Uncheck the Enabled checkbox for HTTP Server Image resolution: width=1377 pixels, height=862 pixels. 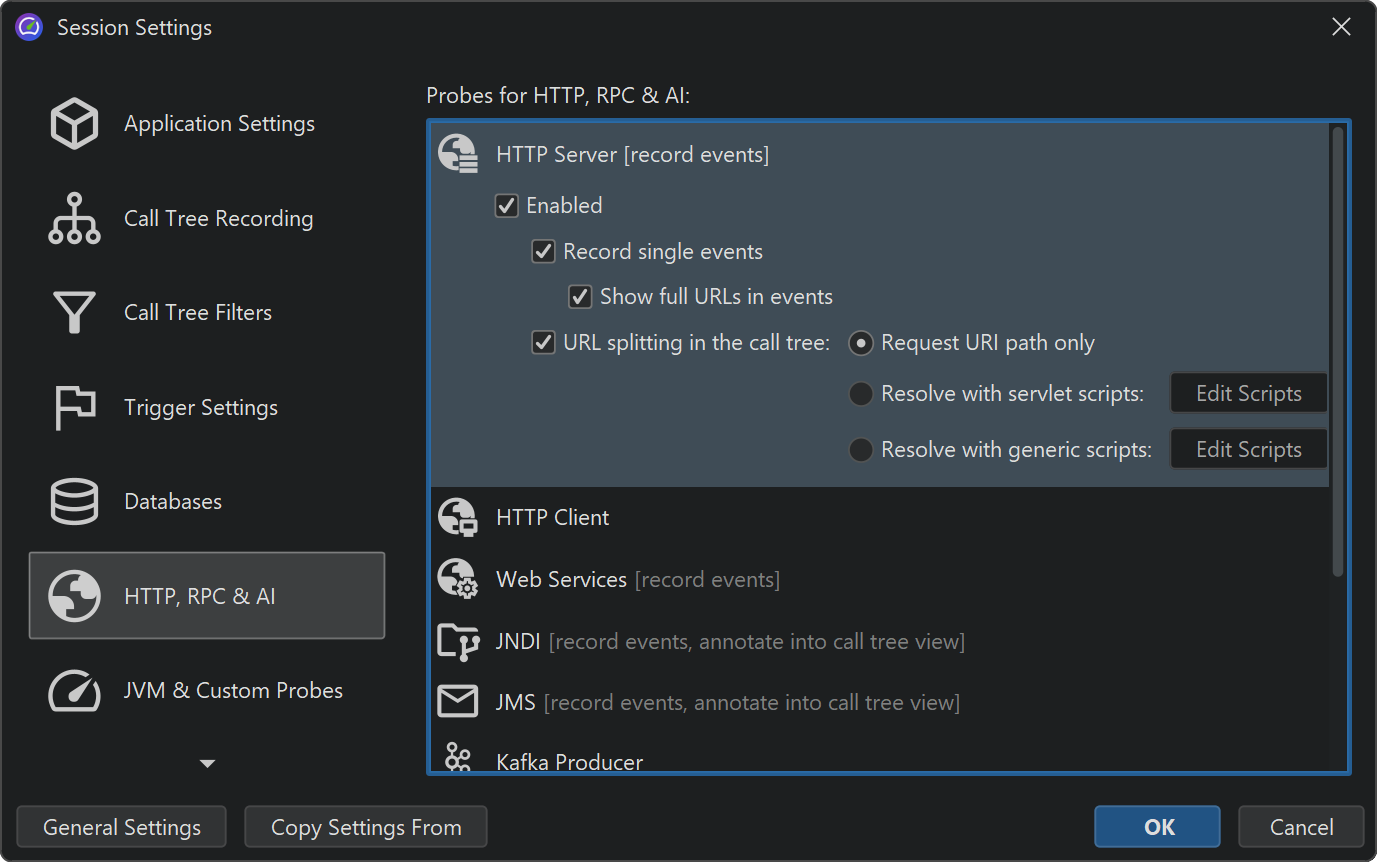(x=507, y=206)
